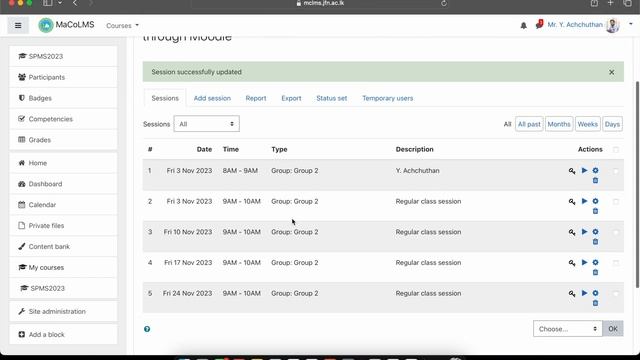Open Calendar in the sidebar
The image size is (640, 360).
(63, 204)
